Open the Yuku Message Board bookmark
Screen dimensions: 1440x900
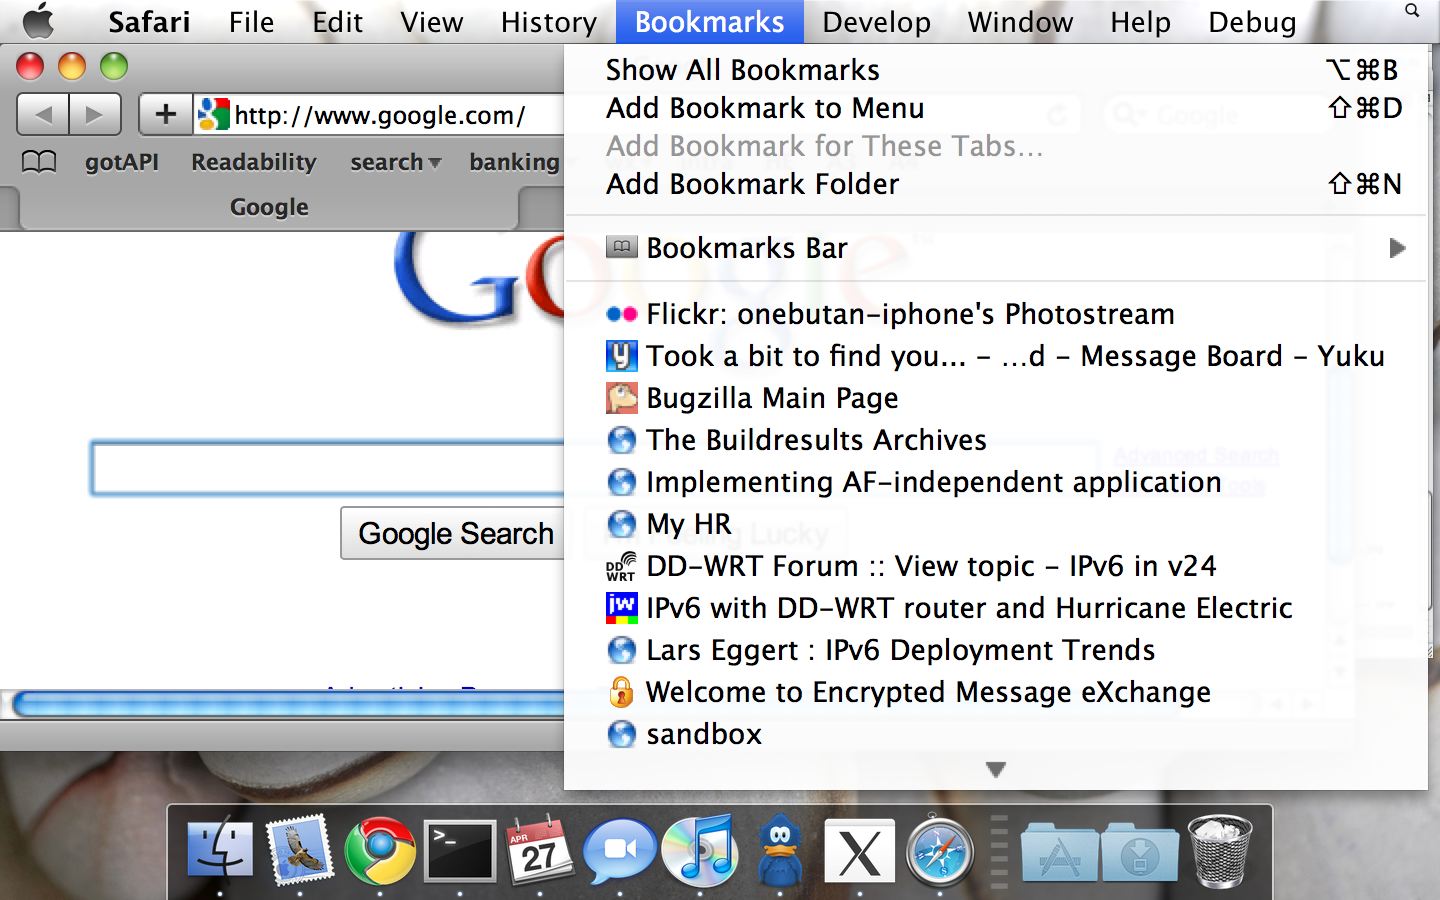pos(996,356)
